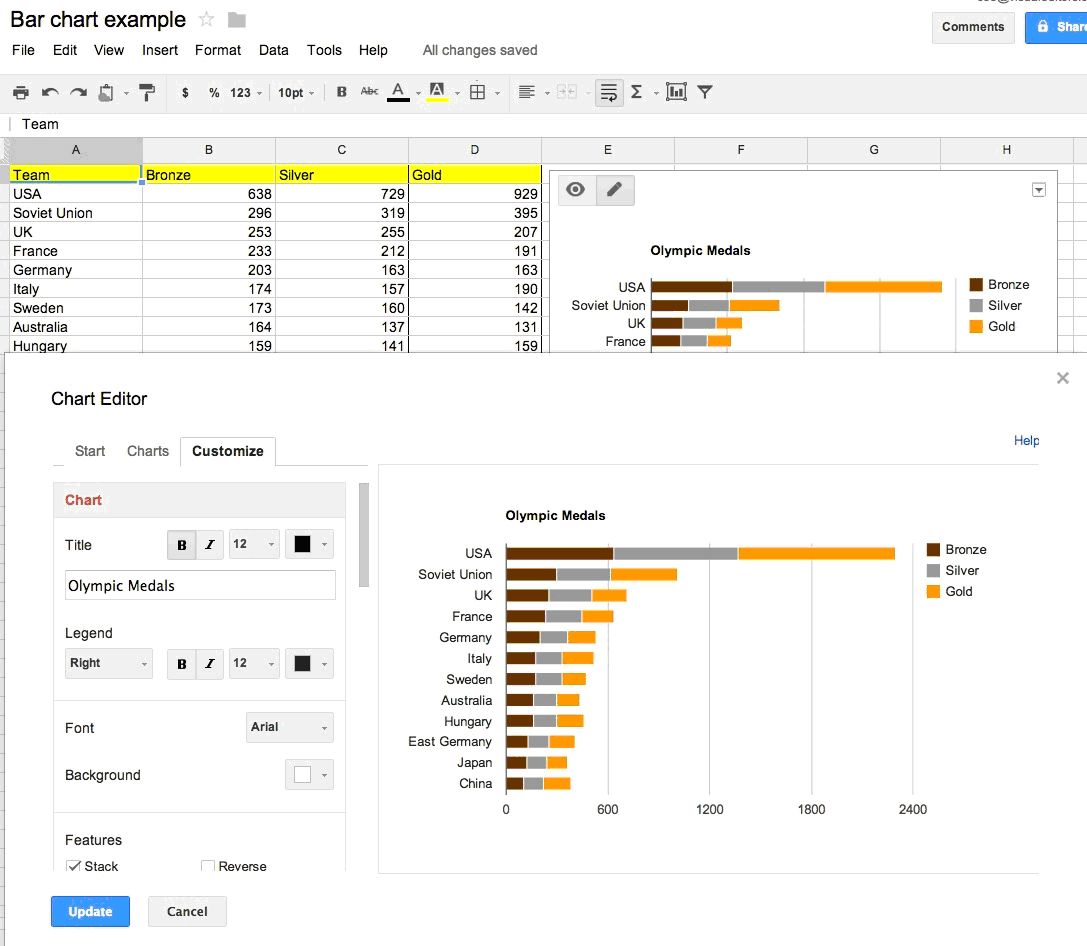Viewport: 1087px width, 946px height.
Task: Click the blue Share button
Action: 1056,27
